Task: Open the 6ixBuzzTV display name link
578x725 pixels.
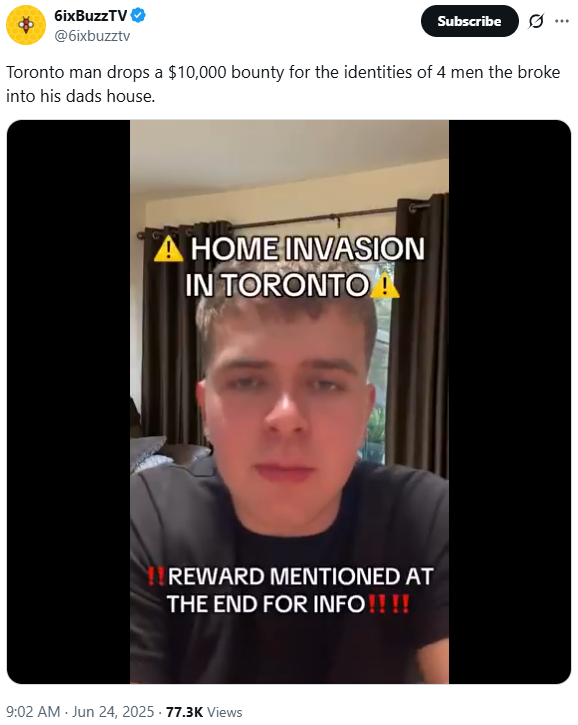Action: [91, 16]
